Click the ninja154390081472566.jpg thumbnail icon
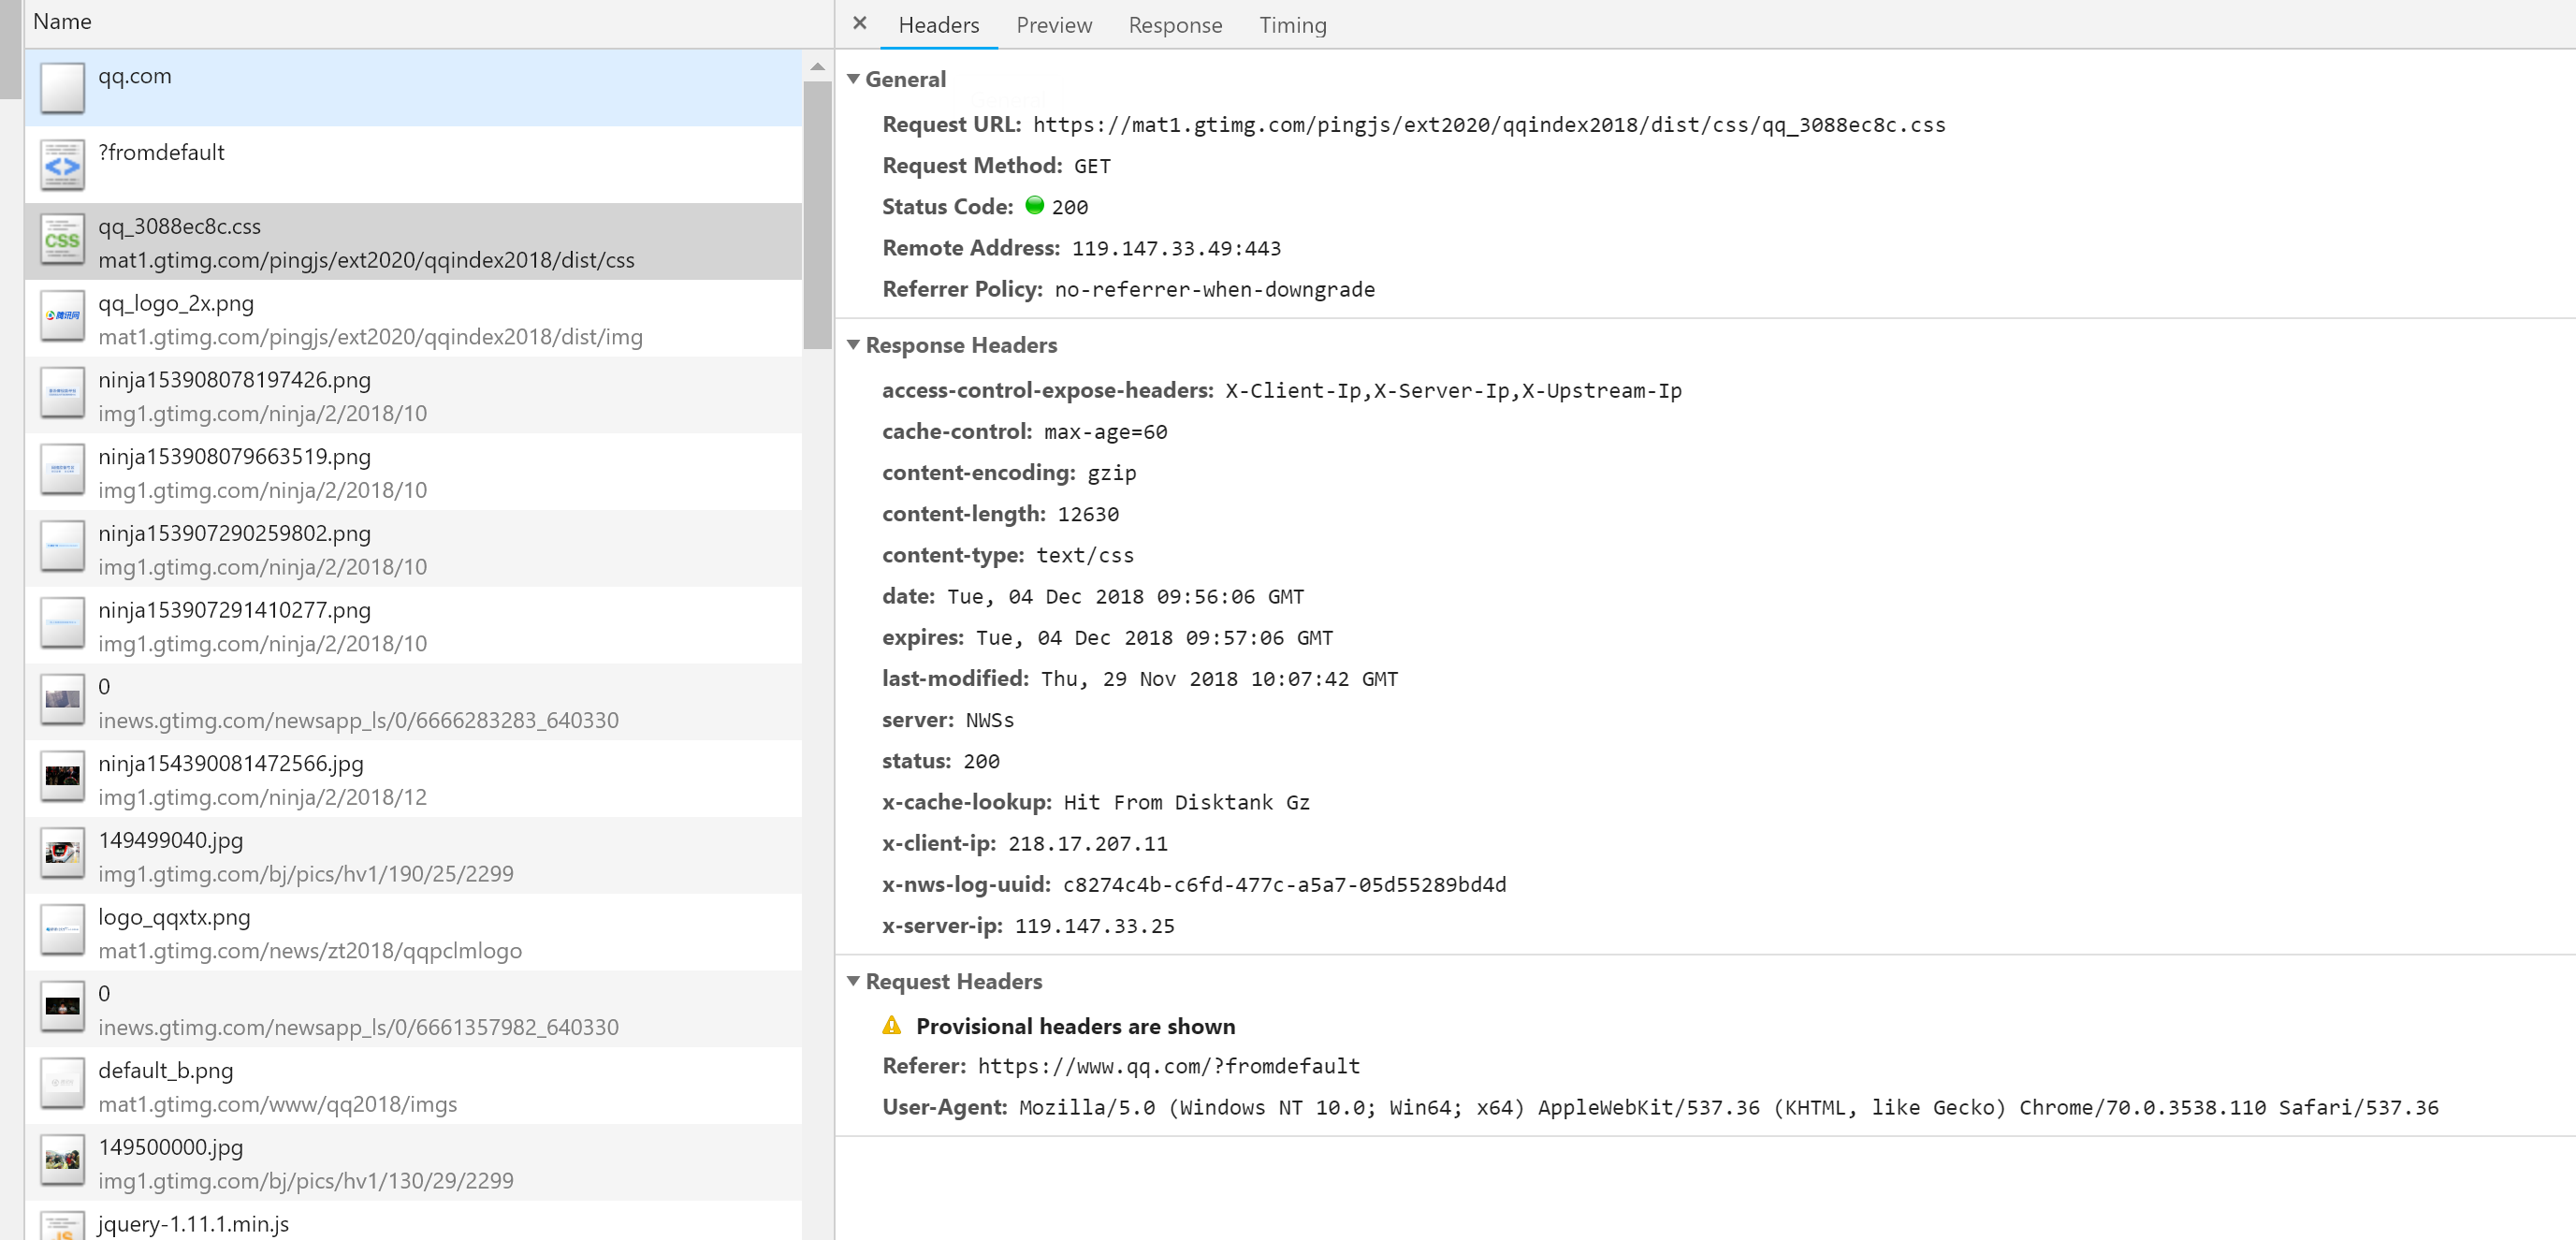 coord(62,777)
